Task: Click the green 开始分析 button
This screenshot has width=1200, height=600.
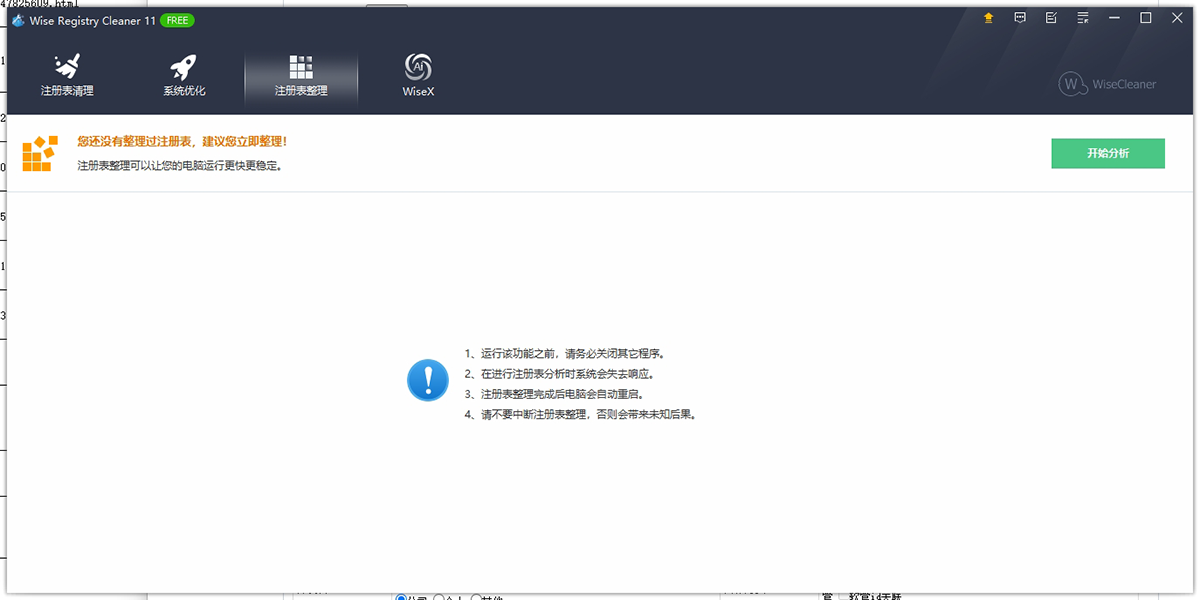Action: coord(1108,153)
